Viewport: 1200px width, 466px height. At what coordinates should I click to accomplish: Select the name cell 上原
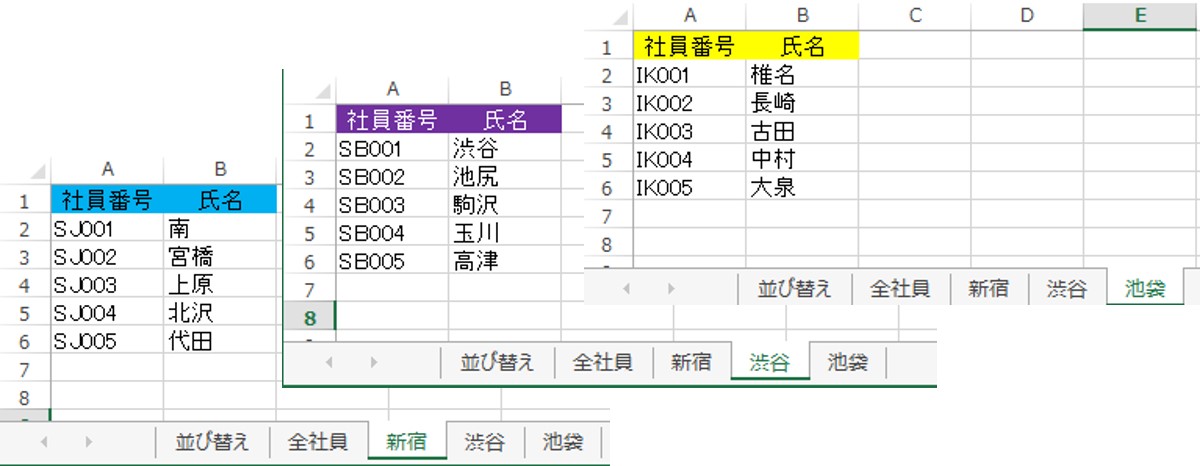tap(221, 284)
